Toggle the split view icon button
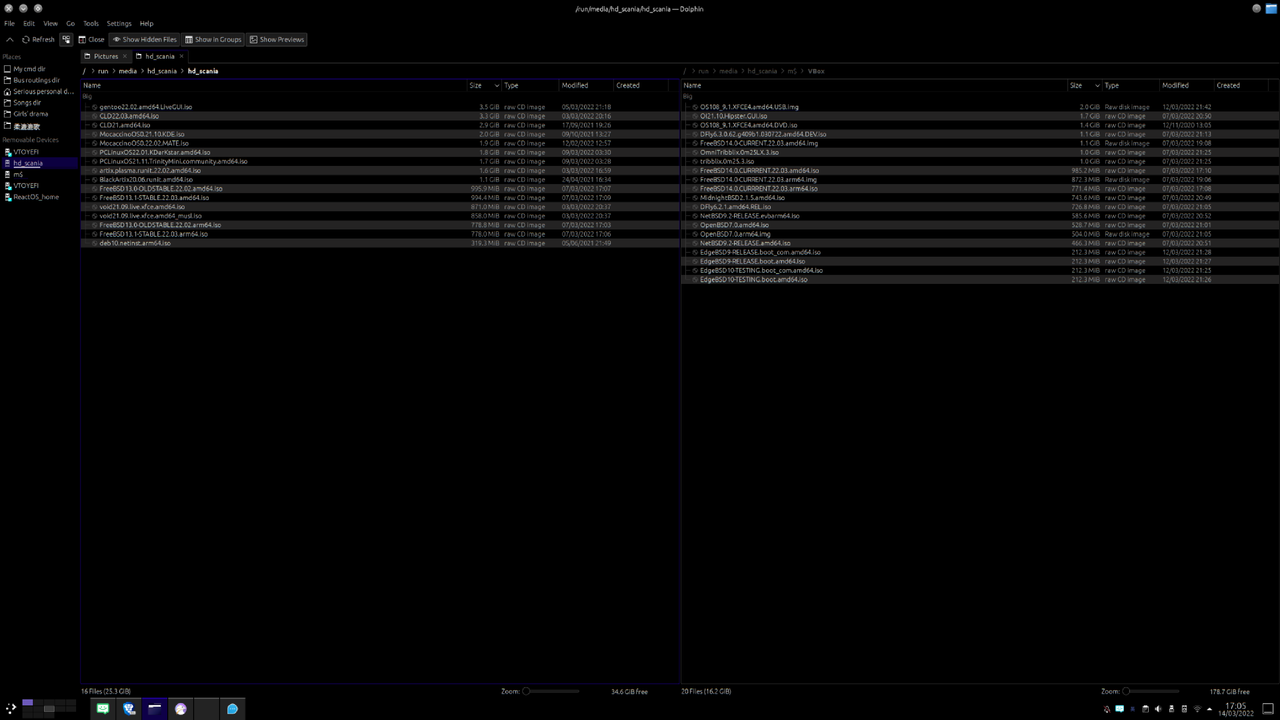This screenshot has height=720, width=1280. click(x=67, y=40)
